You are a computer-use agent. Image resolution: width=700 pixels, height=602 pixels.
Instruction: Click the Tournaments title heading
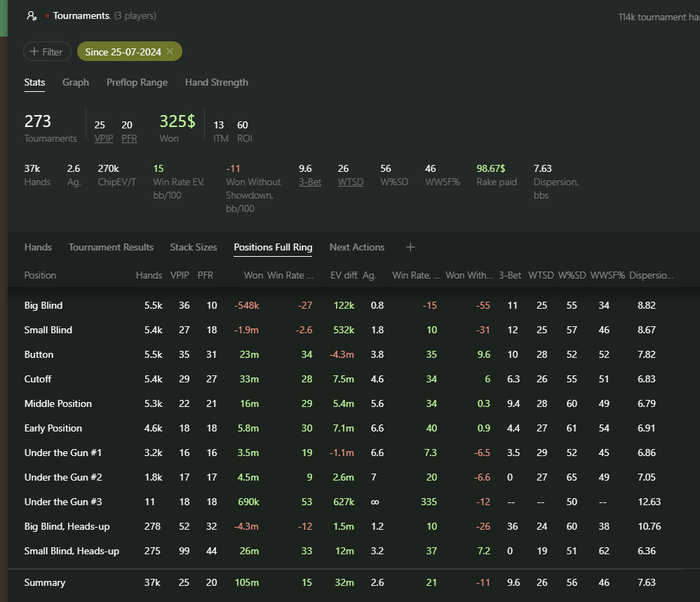point(81,16)
